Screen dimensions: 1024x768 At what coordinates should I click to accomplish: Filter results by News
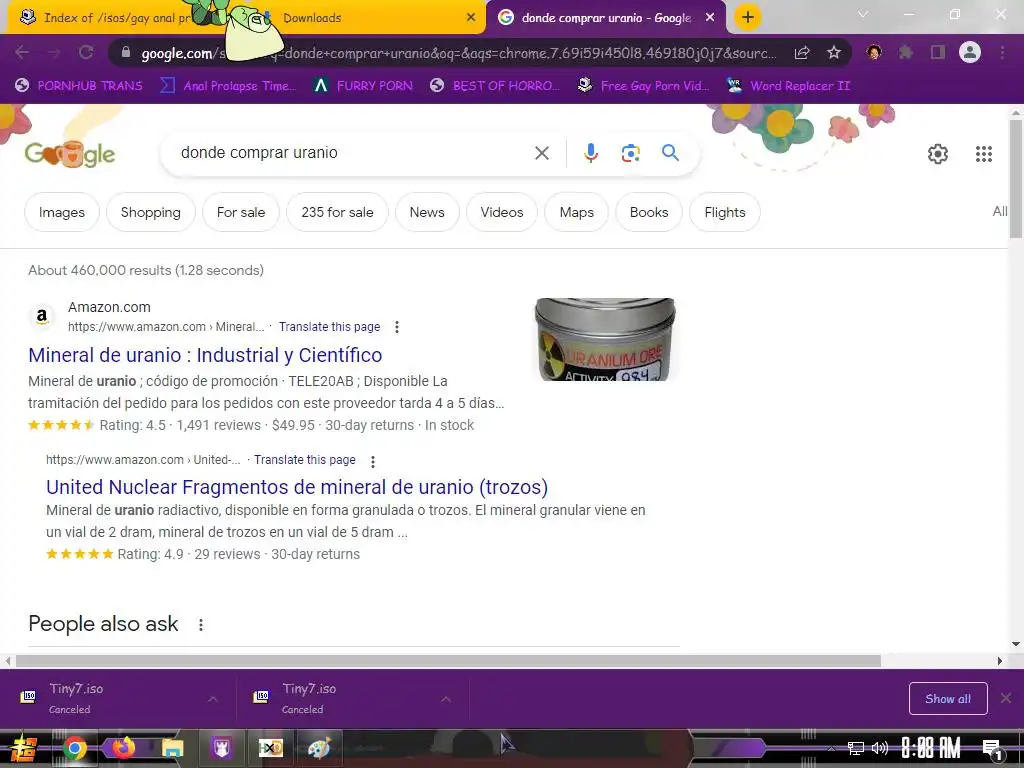coord(427,212)
